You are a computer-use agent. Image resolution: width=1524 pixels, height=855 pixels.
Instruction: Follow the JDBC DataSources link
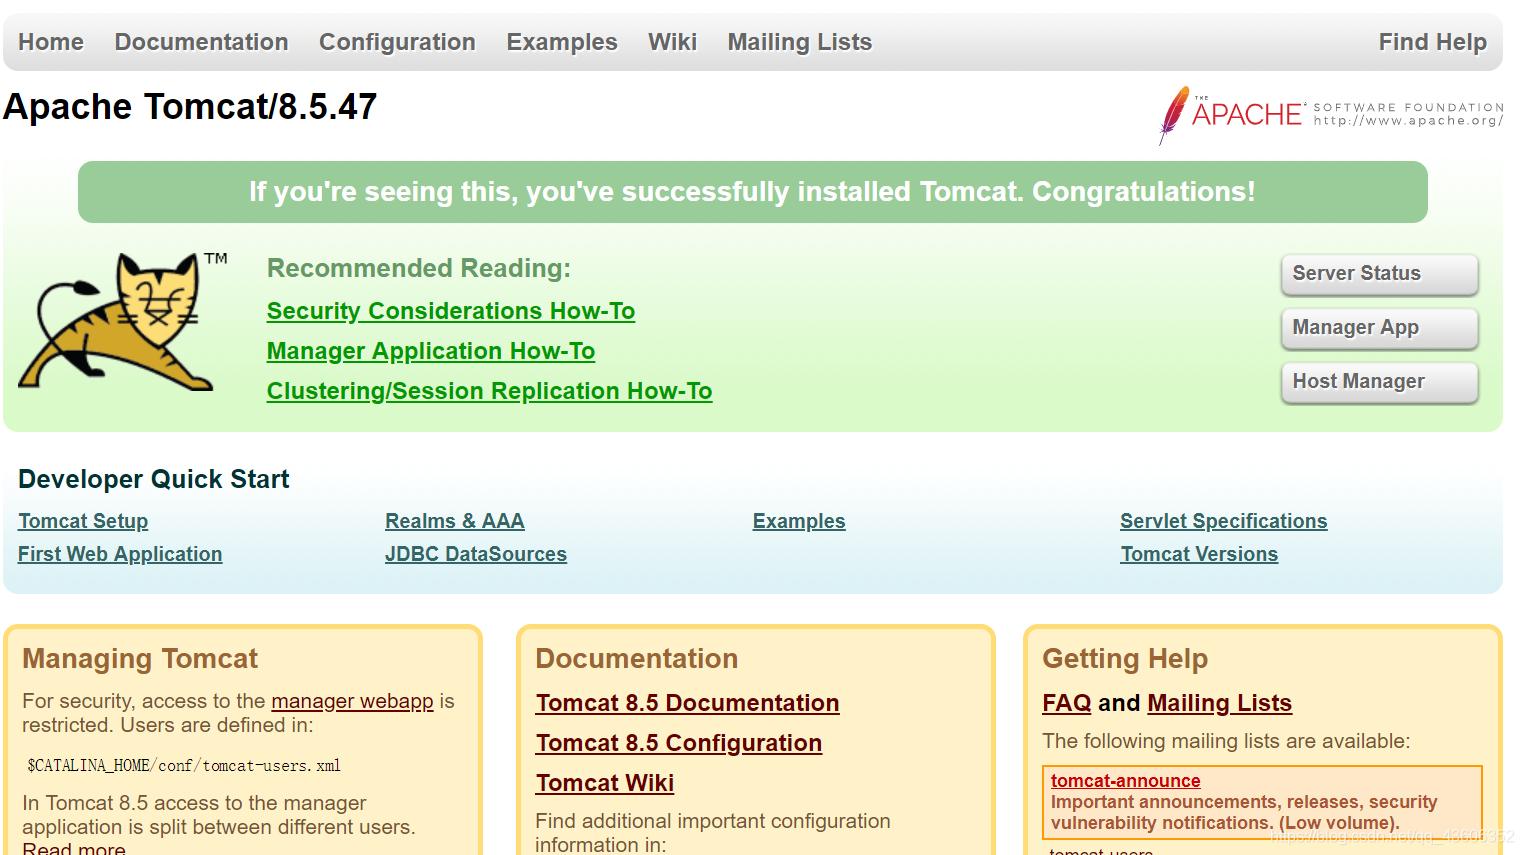coord(476,554)
